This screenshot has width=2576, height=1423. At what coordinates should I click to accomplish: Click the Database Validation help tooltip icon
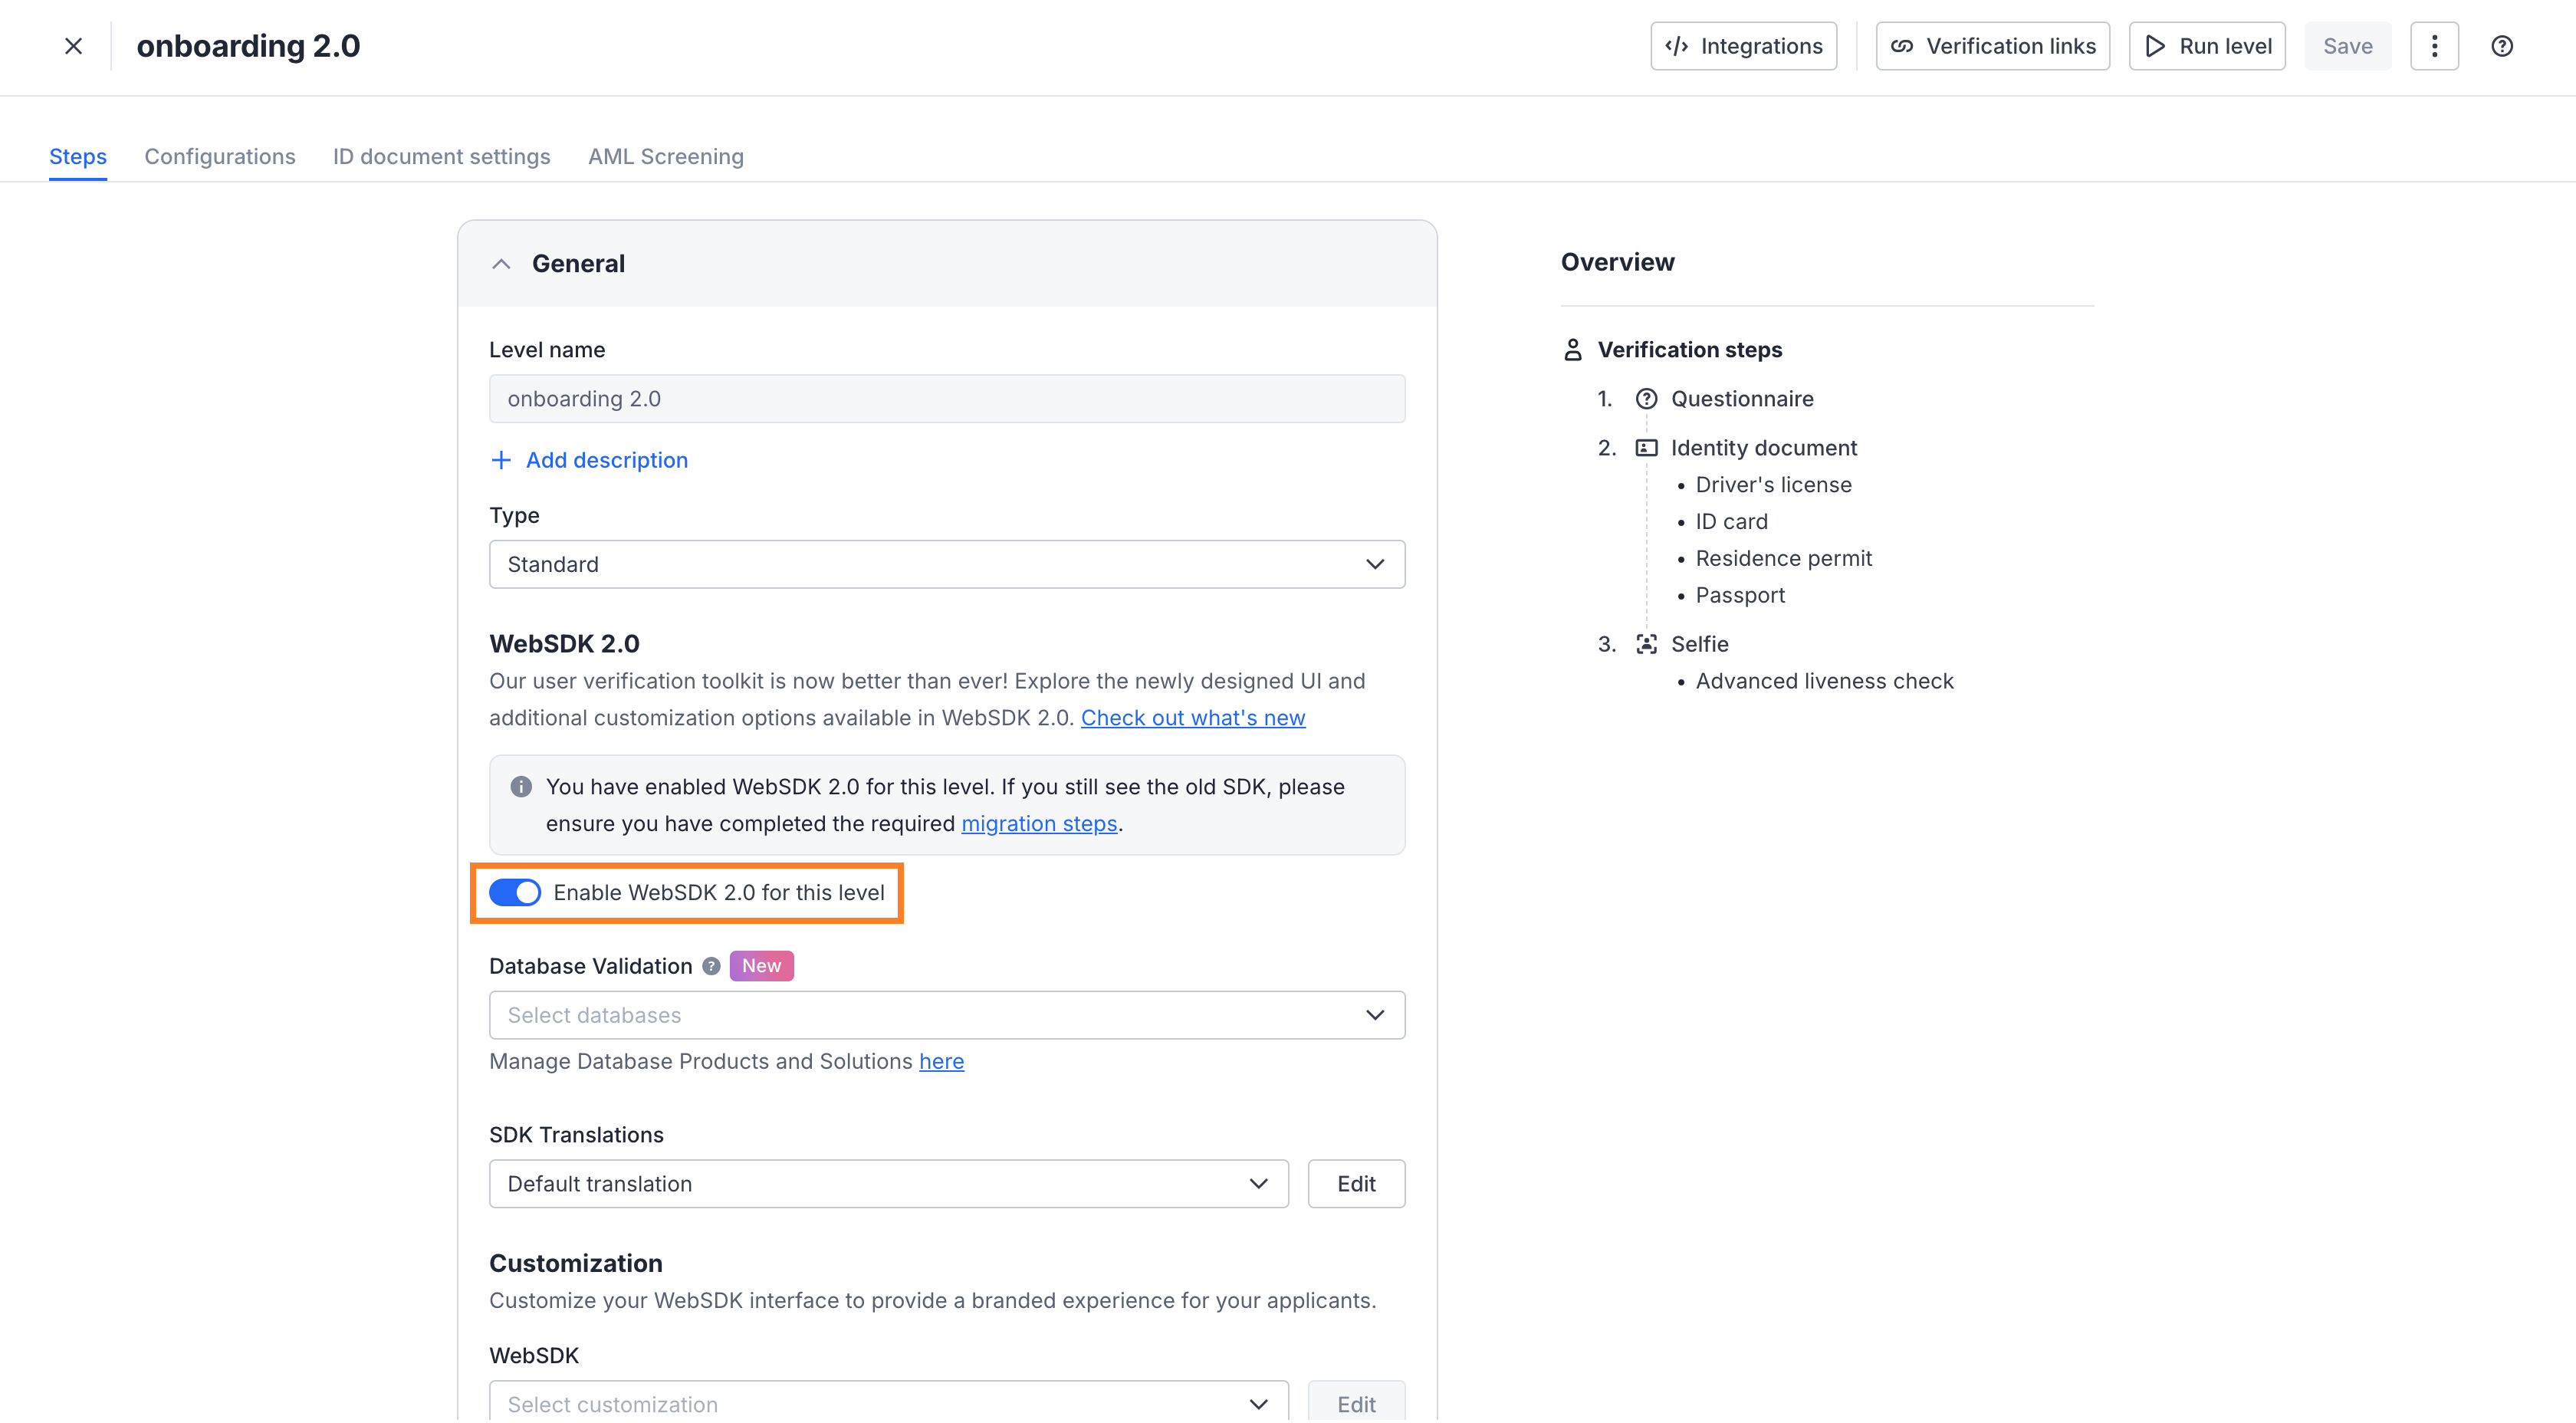[711, 966]
